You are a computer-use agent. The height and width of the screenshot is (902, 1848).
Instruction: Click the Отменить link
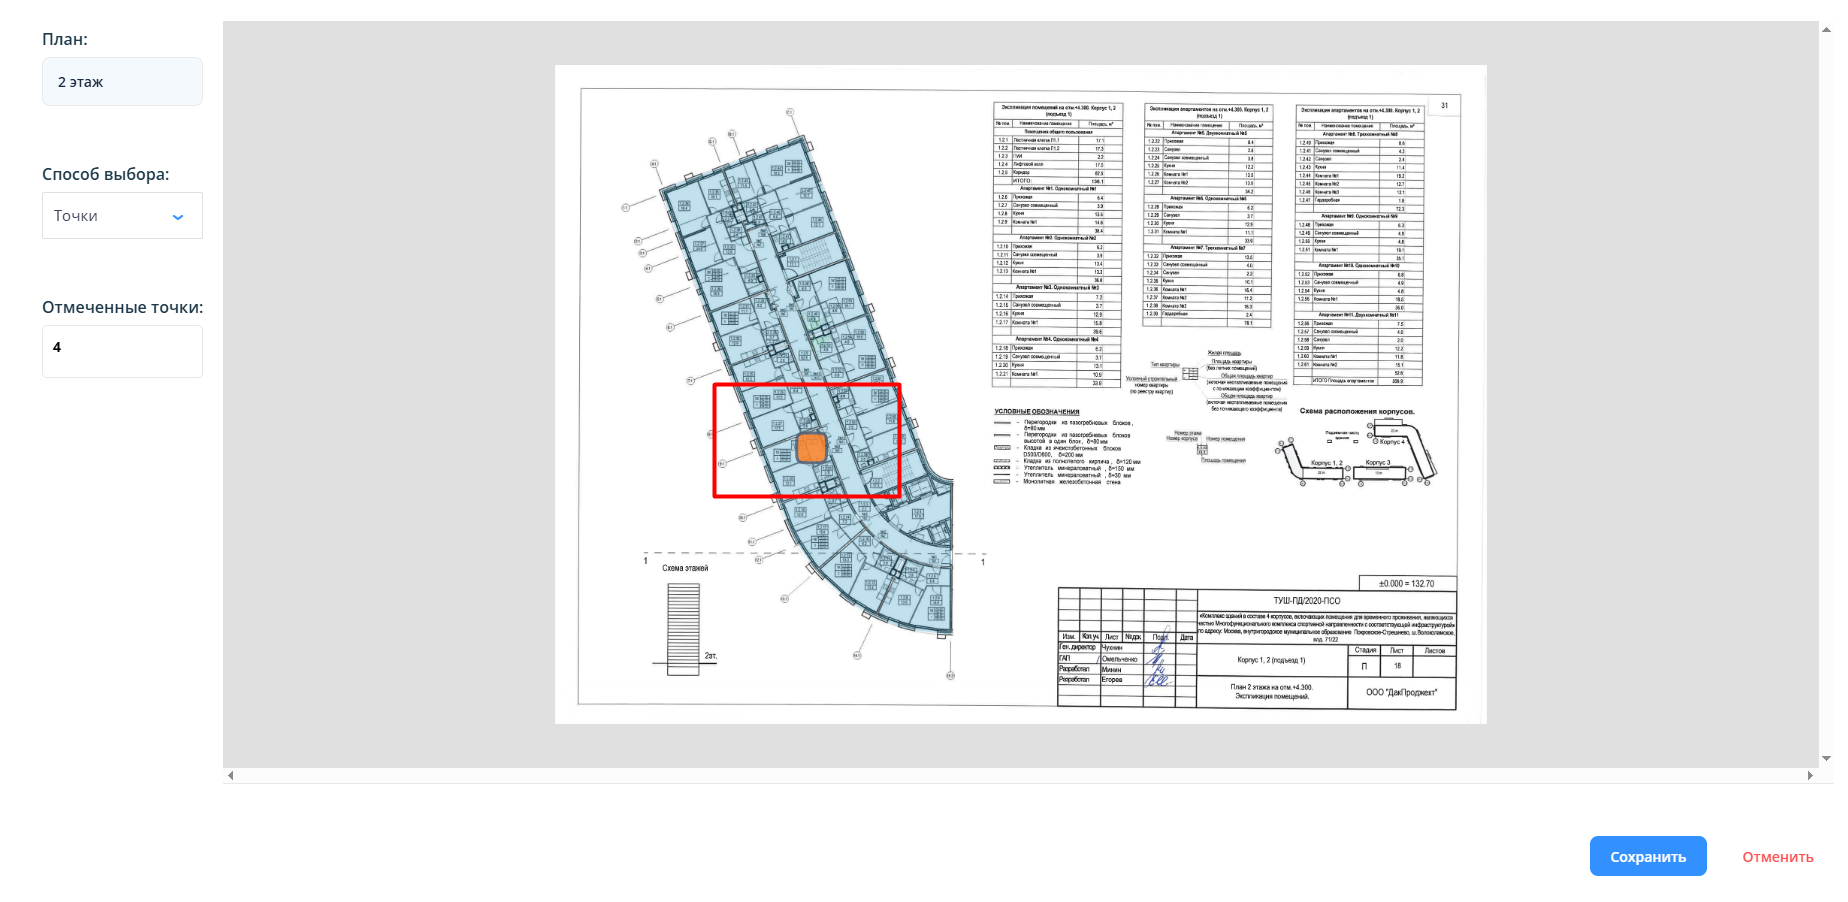pos(1777,857)
